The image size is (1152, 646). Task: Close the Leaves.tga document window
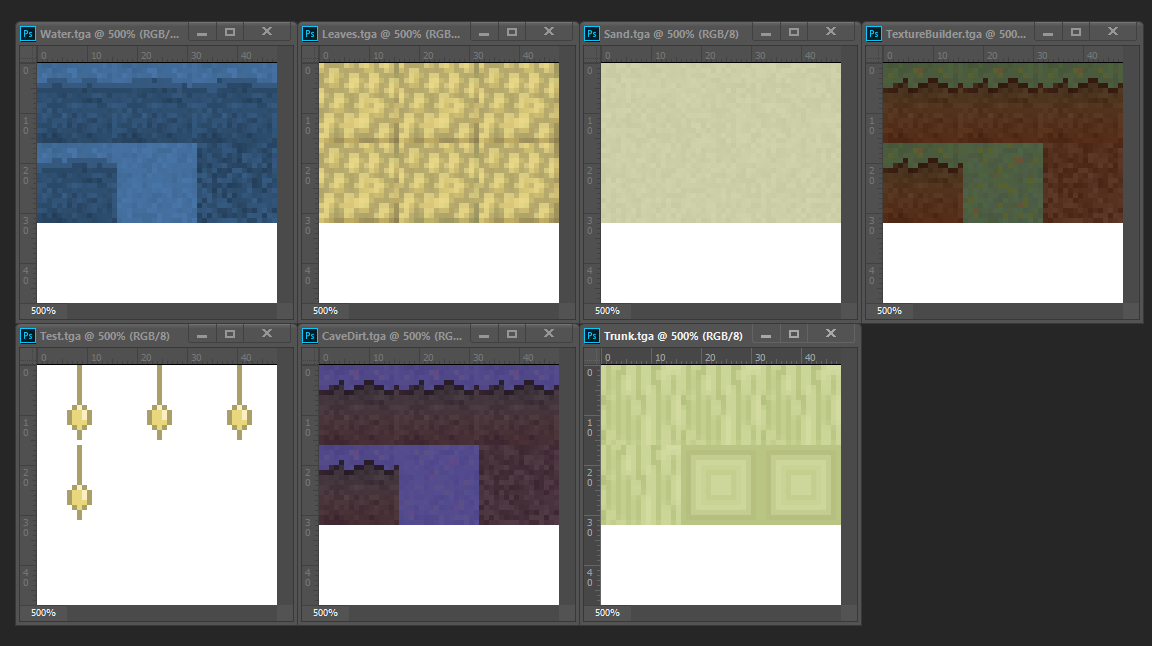click(549, 32)
